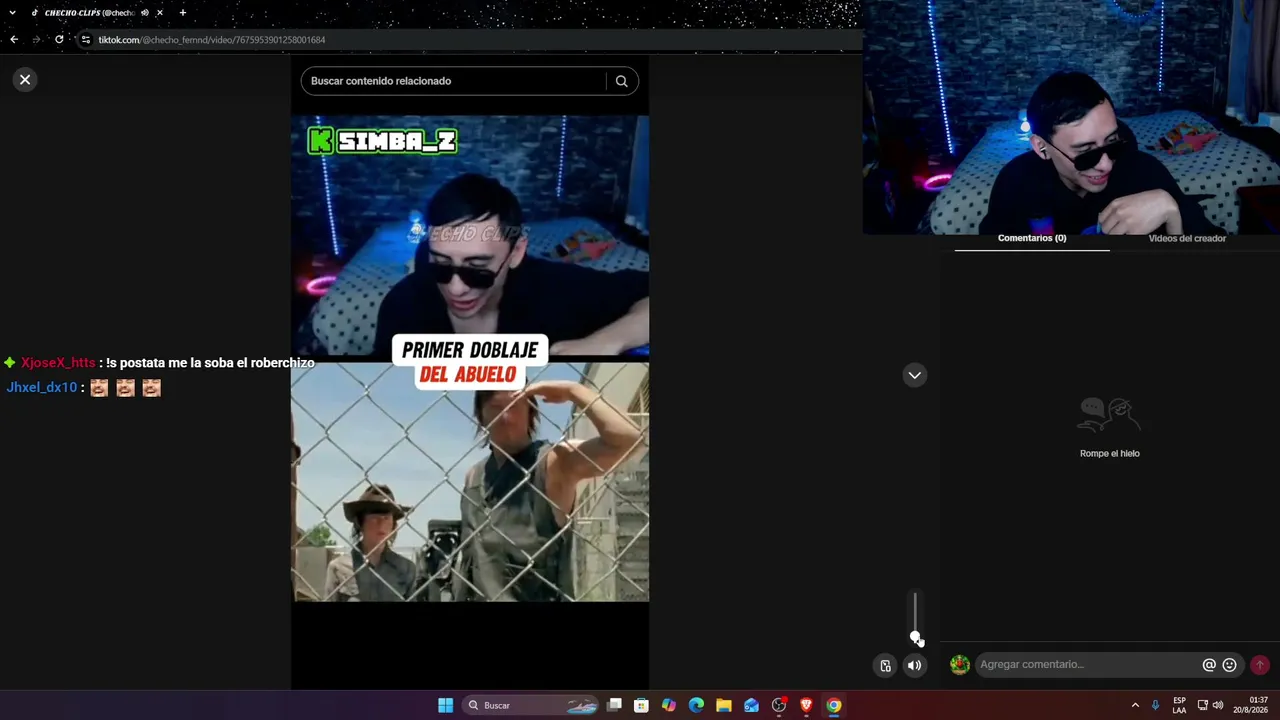Click the 'PRIMER DOBLAJE DEL ABUELO' caption
This screenshot has width=1280, height=720.
(470, 362)
